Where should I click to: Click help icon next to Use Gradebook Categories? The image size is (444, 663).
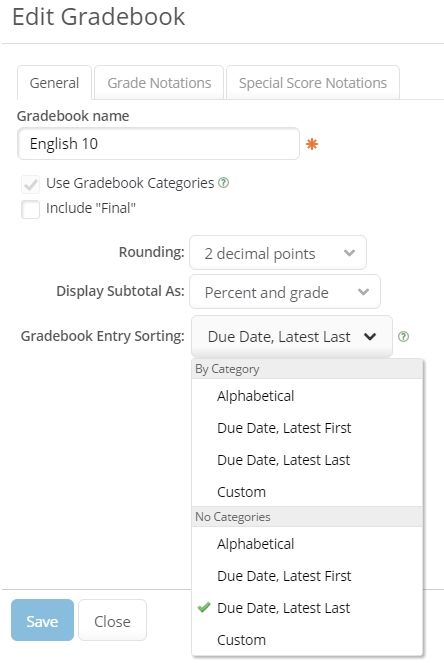[x=224, y=183]
